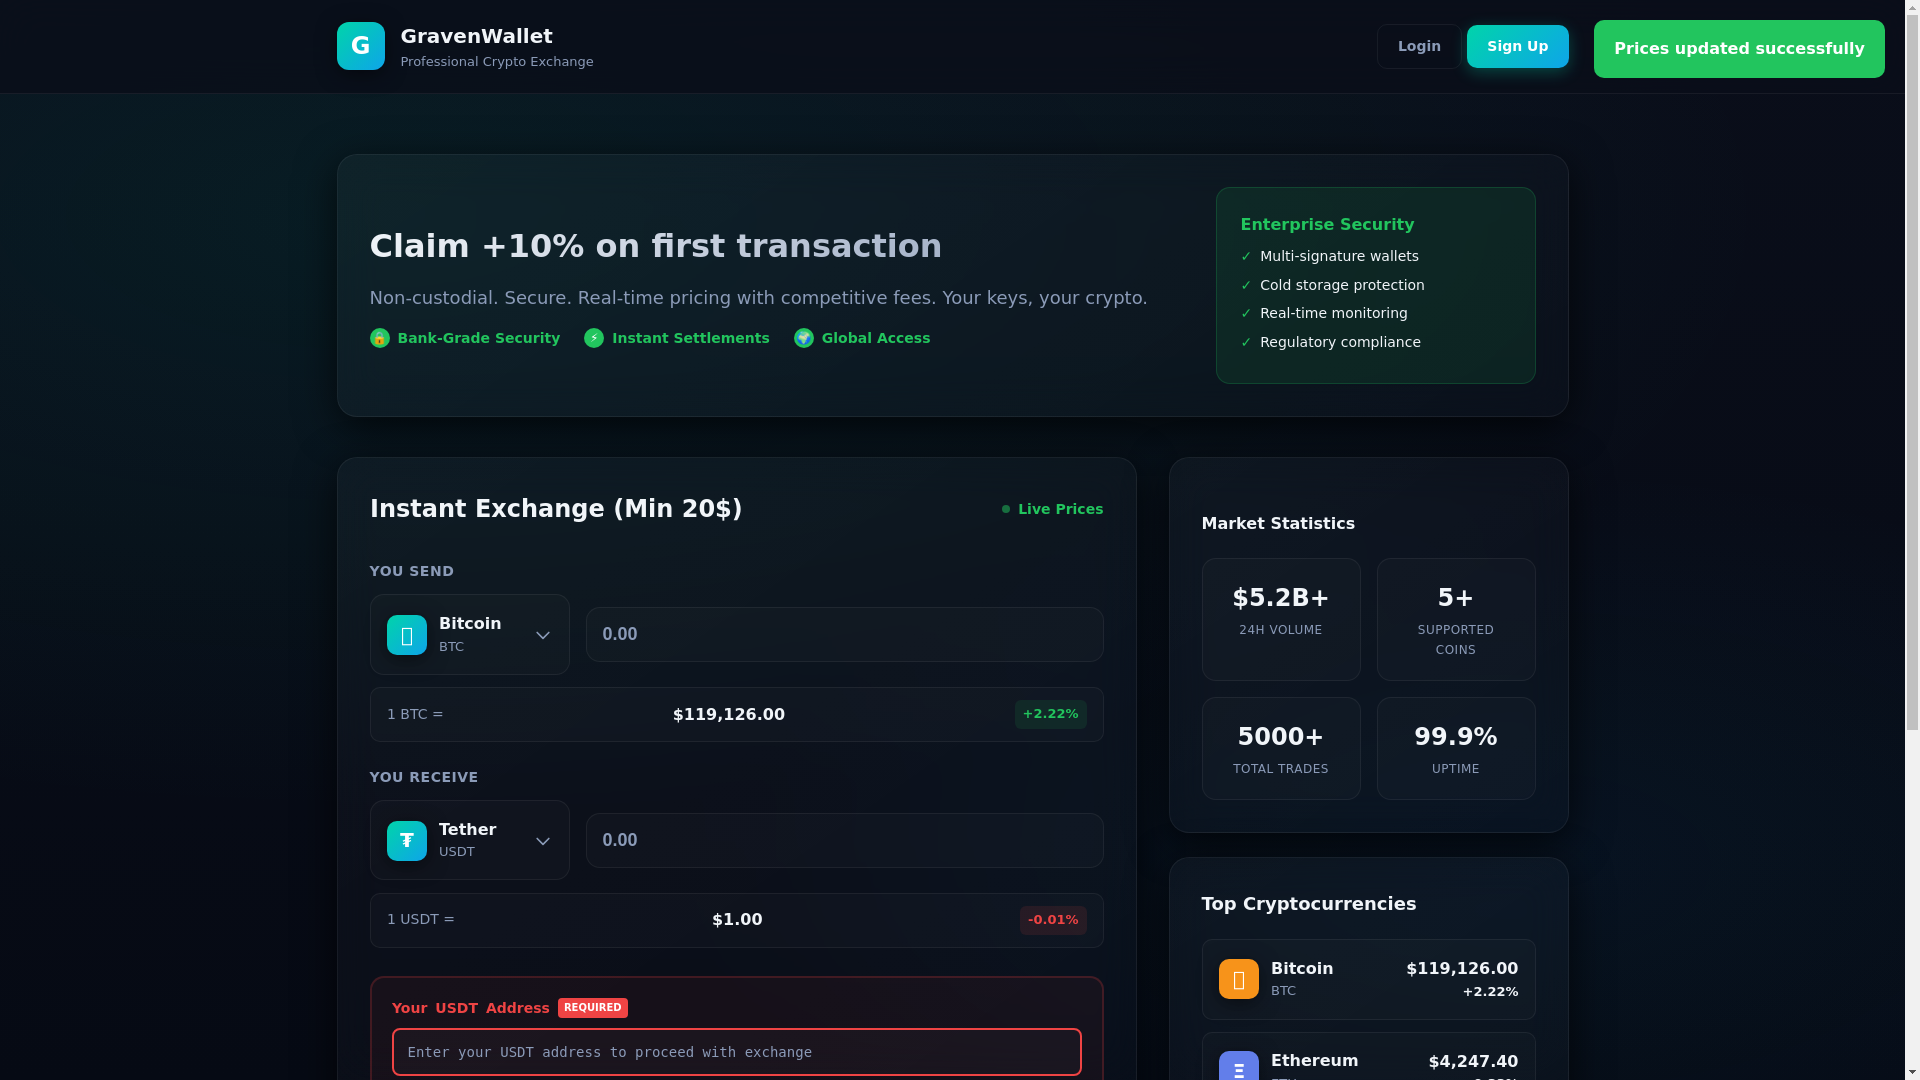Click the +2.22% BTC change badge

click(1051, 714)
